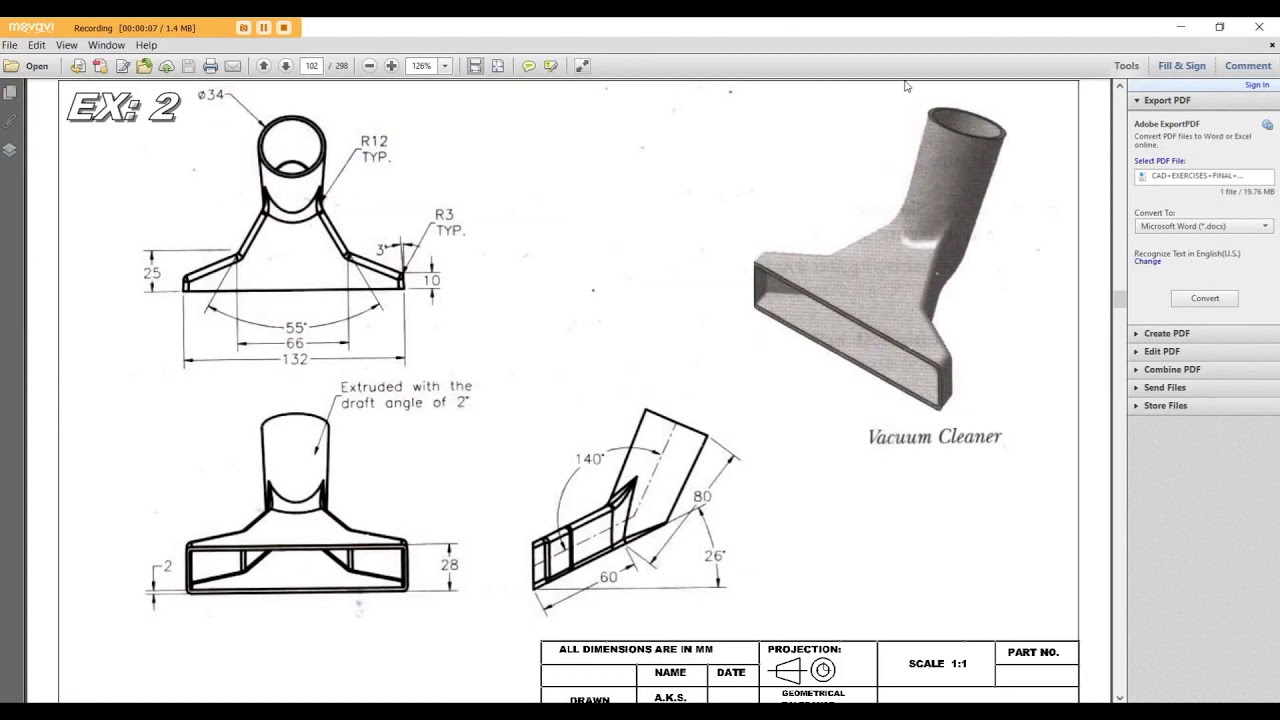
Task: Click the Print icon in toolbar
Action: click(210, 66)
